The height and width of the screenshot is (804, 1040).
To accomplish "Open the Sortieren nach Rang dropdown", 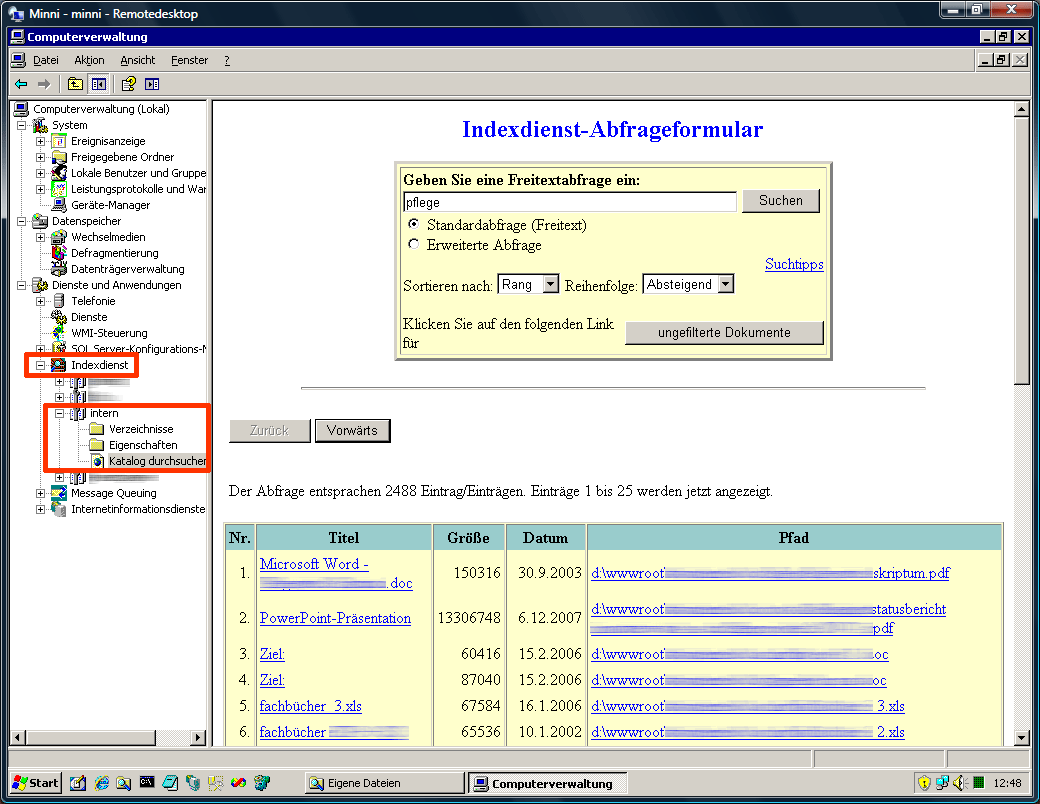I will 549,285.
